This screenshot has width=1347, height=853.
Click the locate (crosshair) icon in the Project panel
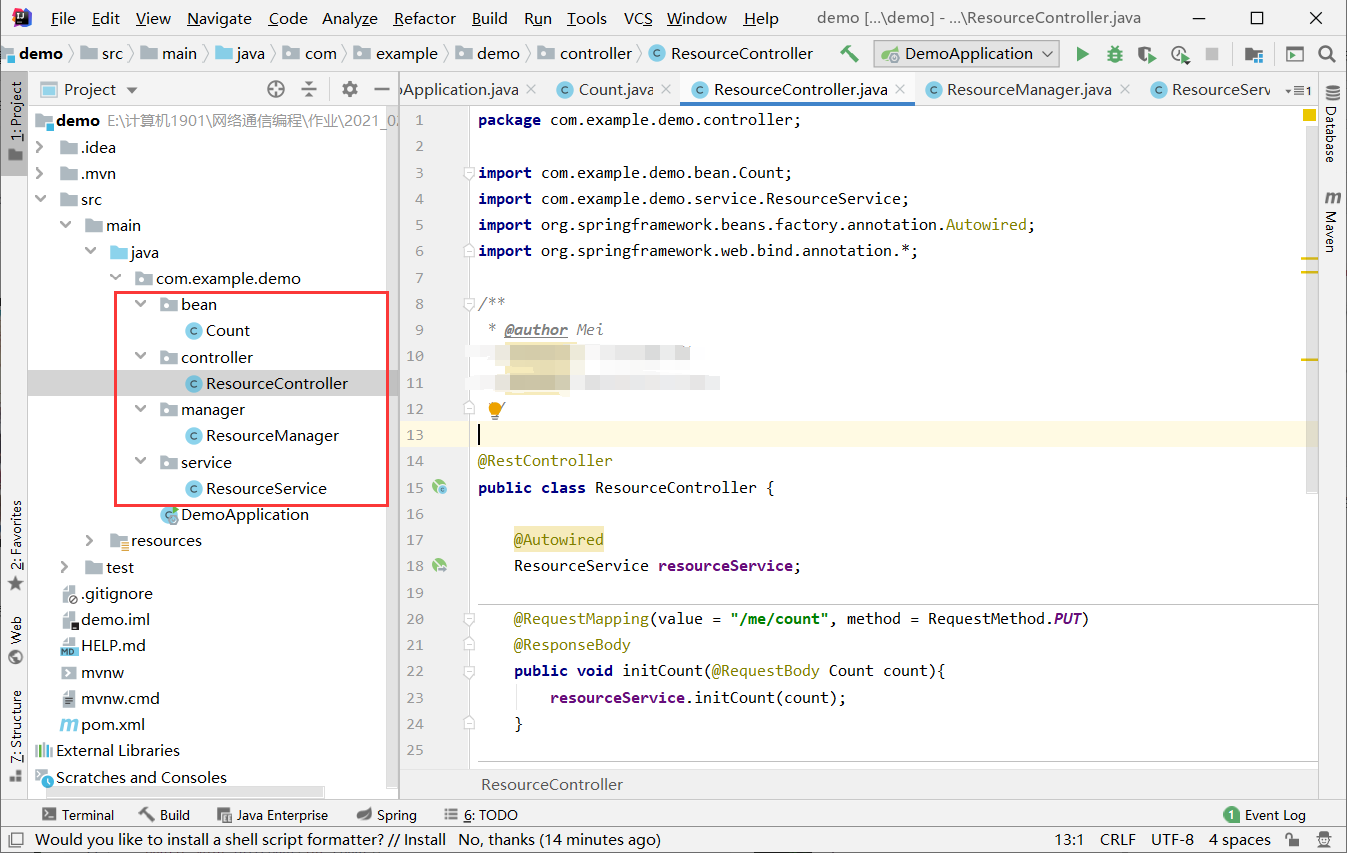coord(276,89)
